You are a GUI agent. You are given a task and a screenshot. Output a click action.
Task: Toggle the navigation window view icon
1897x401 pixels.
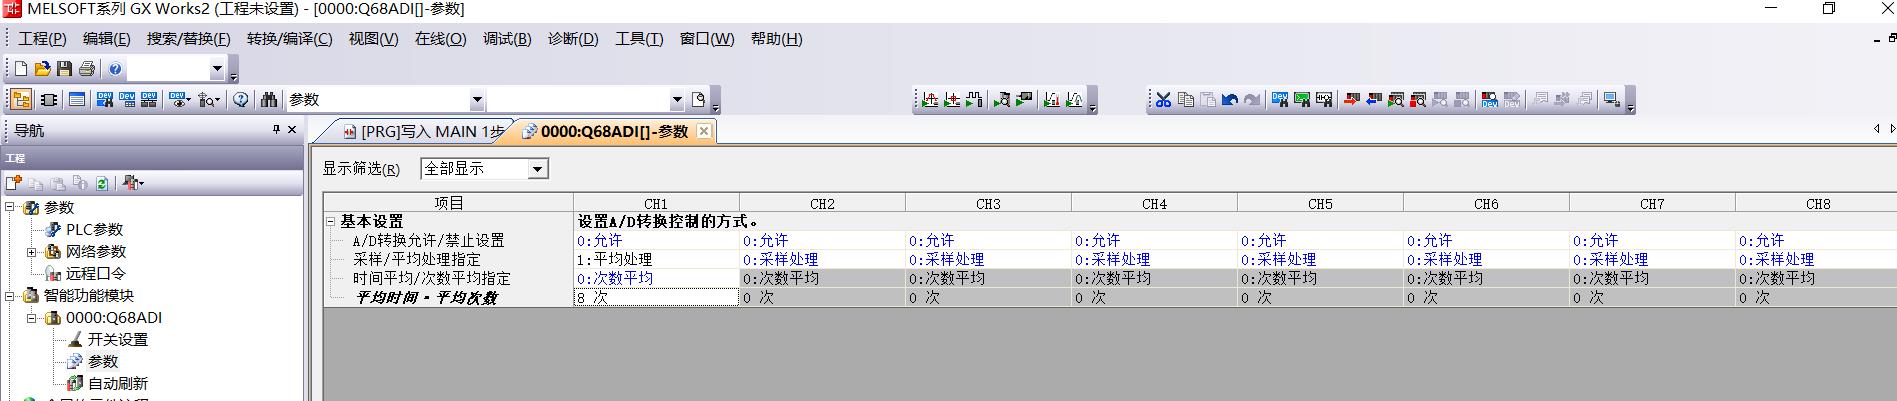[20, 100]
